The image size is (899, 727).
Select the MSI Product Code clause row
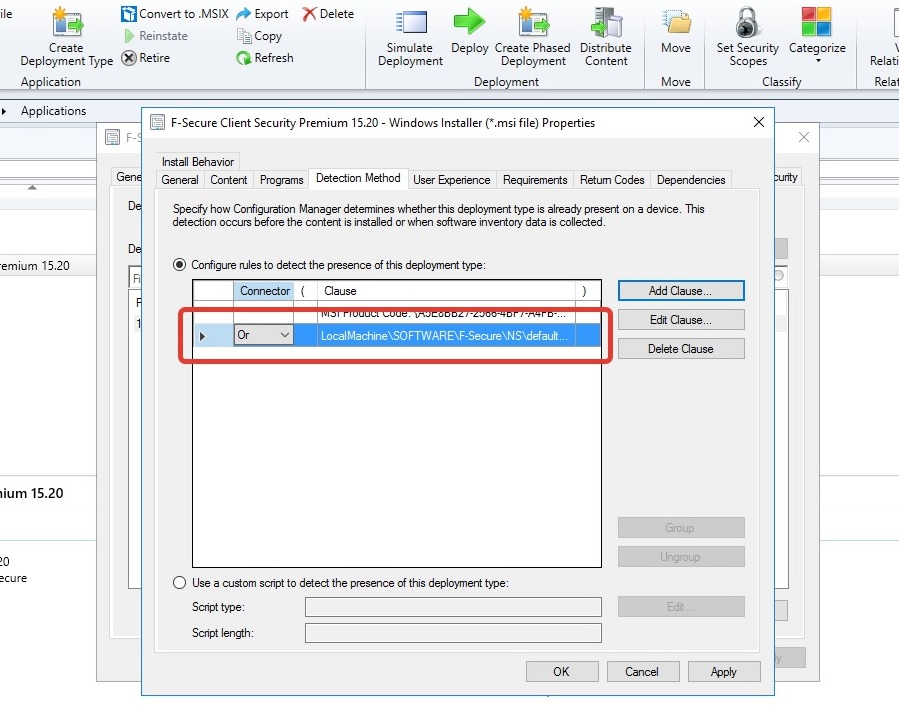tap(397, 313)
